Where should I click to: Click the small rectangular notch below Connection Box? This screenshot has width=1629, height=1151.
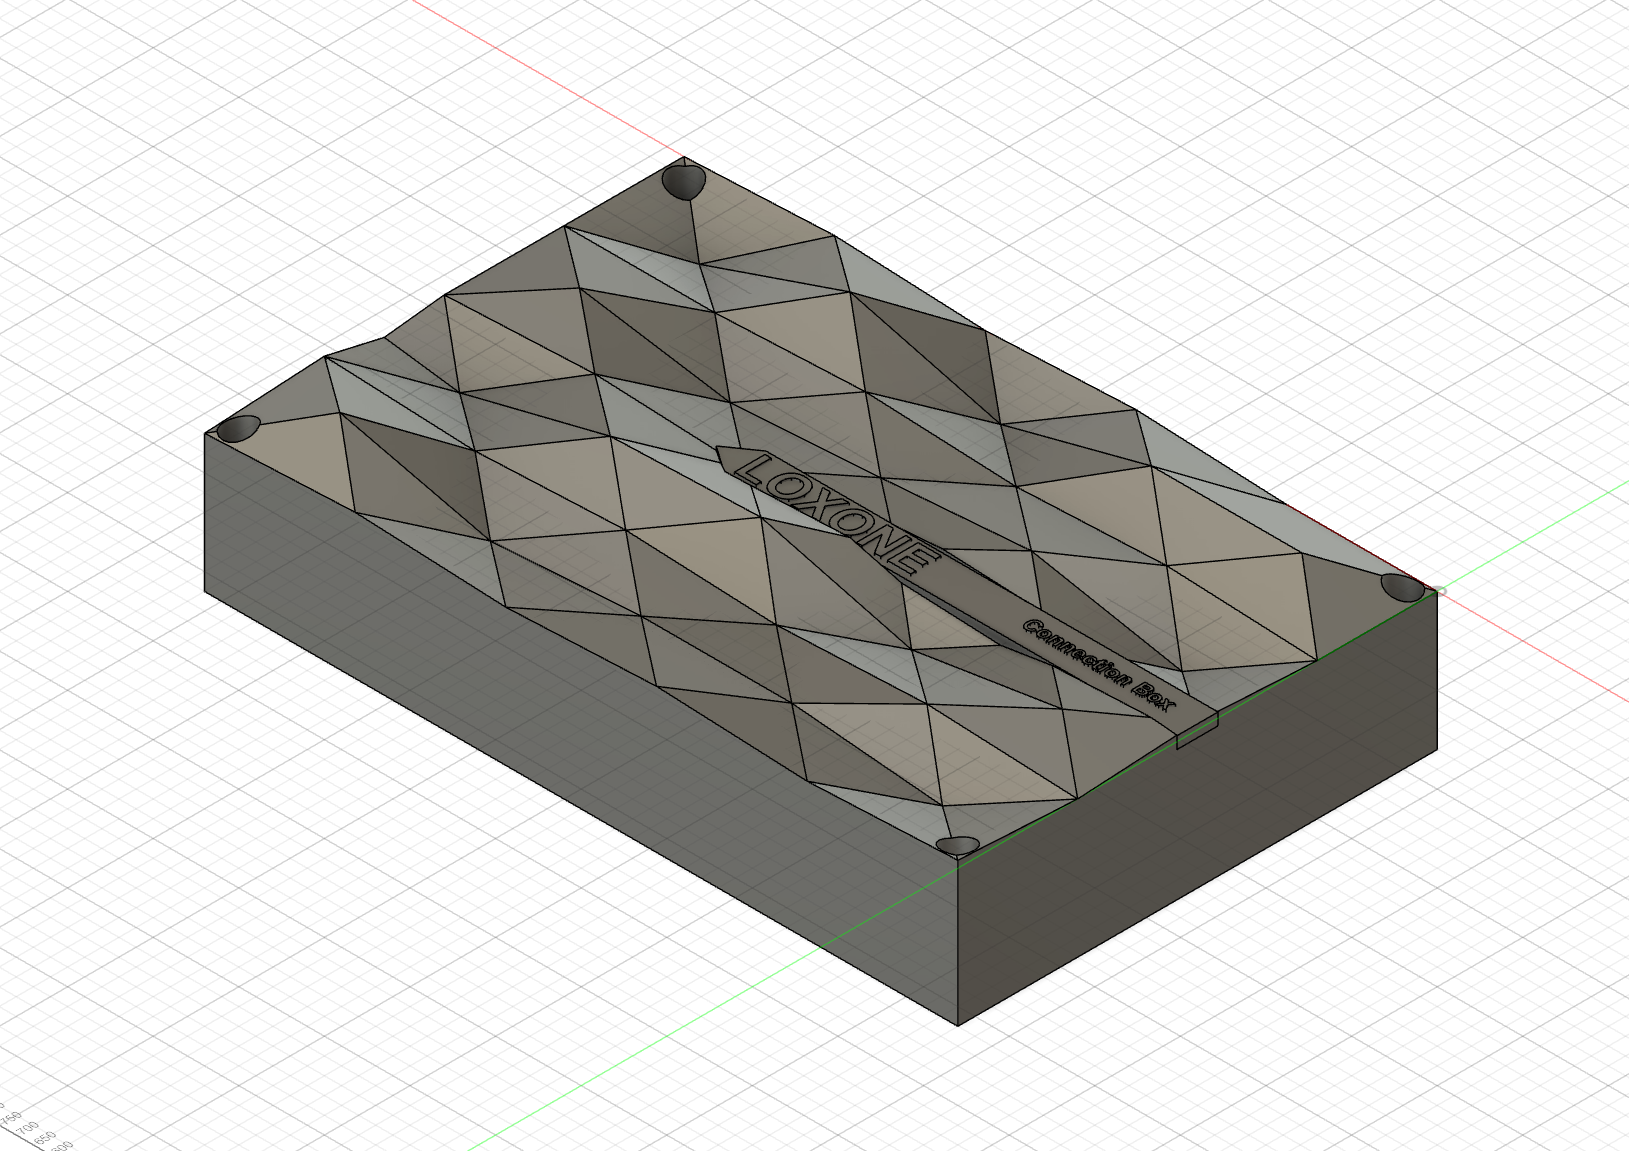[1198, 731]
